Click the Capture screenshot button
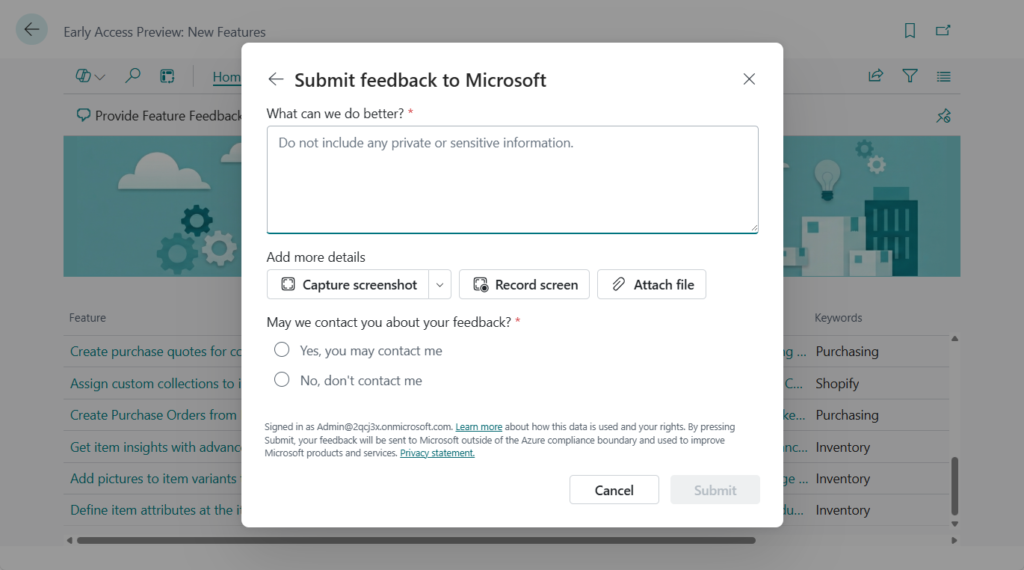The height and width of the screenshot is (570, 1024). coord(348,285)
